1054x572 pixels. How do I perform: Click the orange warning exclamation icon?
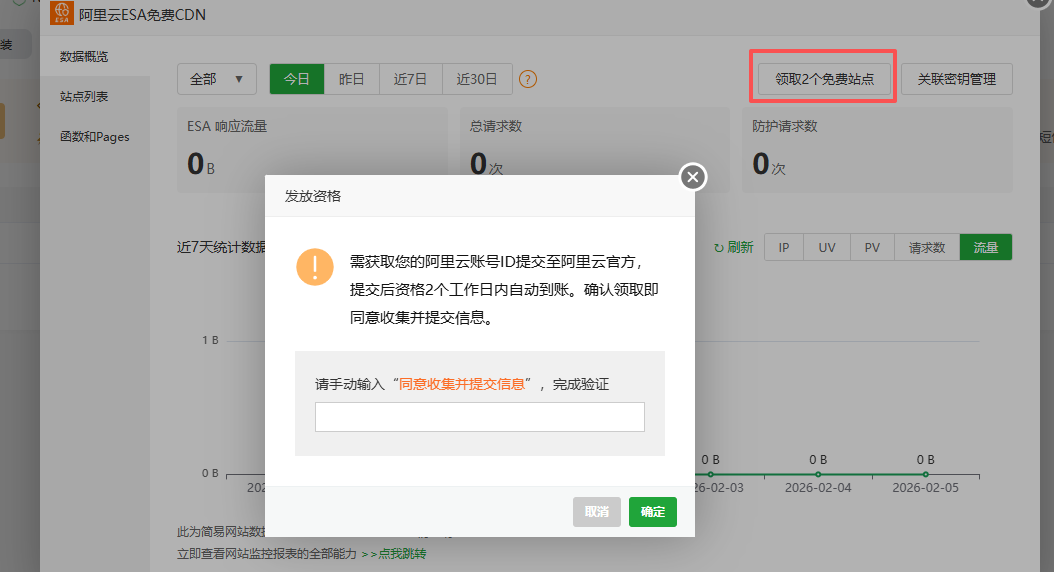pyautogui.click(x=315, y=267)
